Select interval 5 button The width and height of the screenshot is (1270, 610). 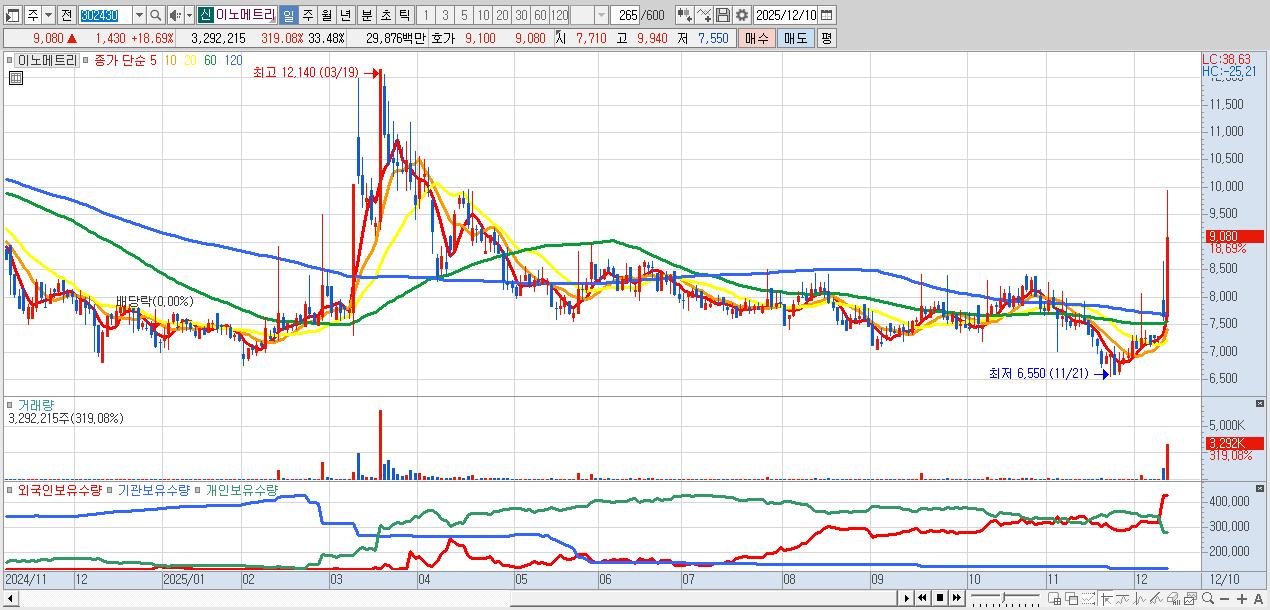(462, 15)
